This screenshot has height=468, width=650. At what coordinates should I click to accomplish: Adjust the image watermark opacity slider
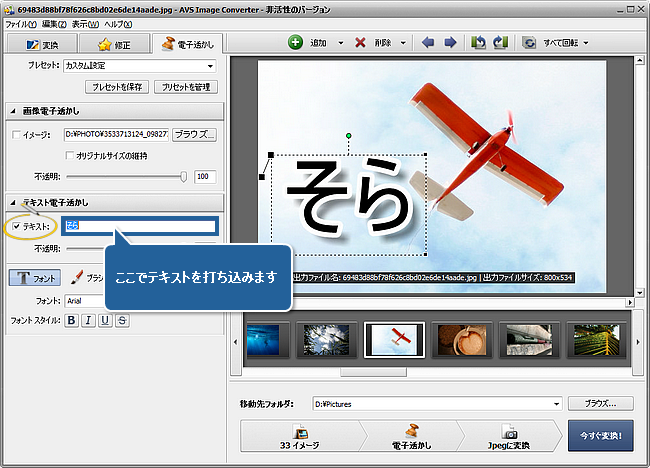click(183, 176)
